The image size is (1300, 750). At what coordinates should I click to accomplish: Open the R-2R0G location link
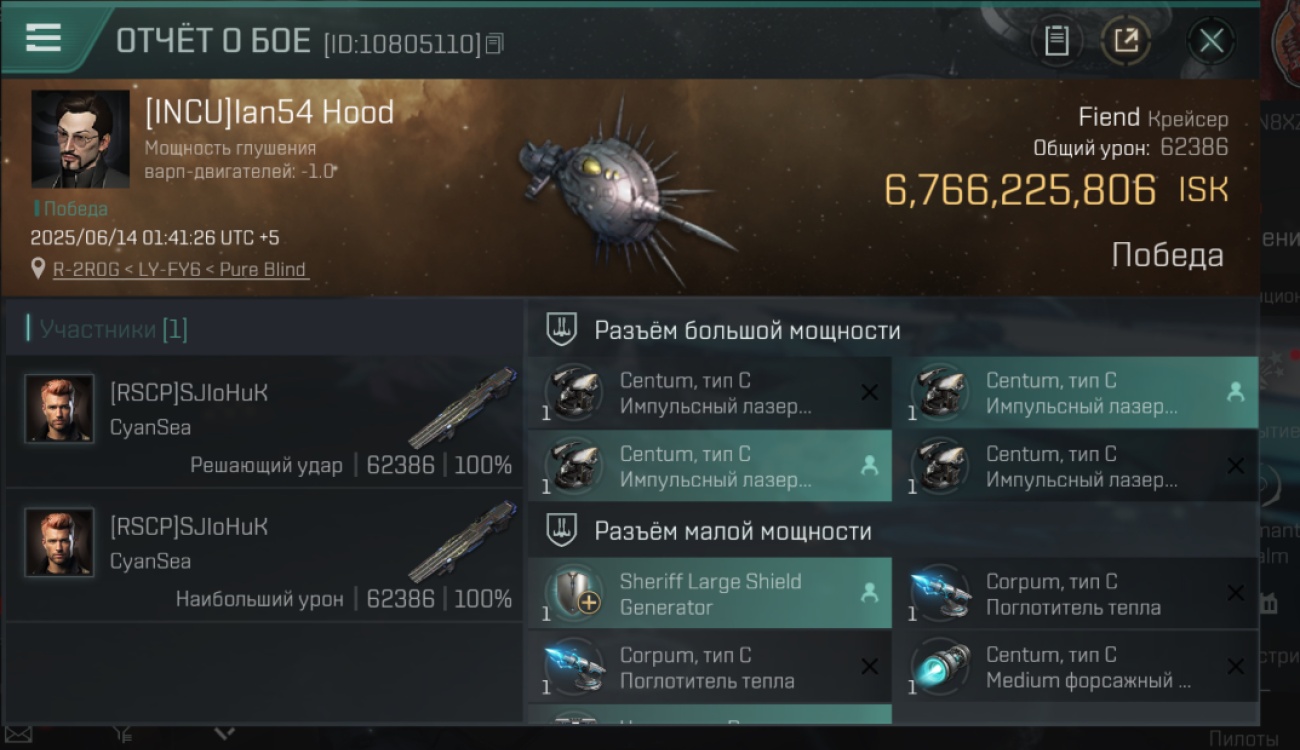point(180,269)
